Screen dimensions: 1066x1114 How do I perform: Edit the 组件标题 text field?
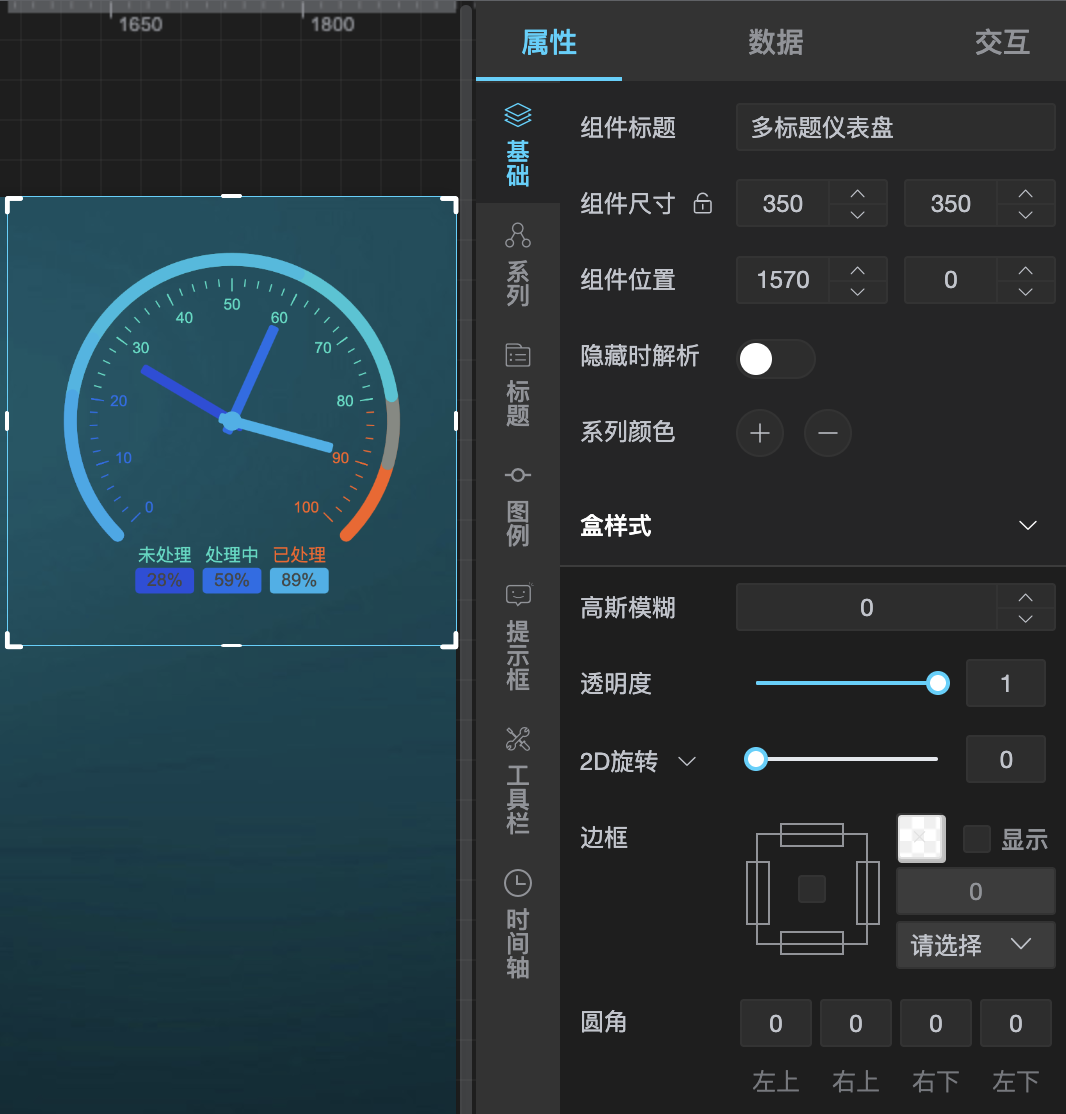coord(895,127)
